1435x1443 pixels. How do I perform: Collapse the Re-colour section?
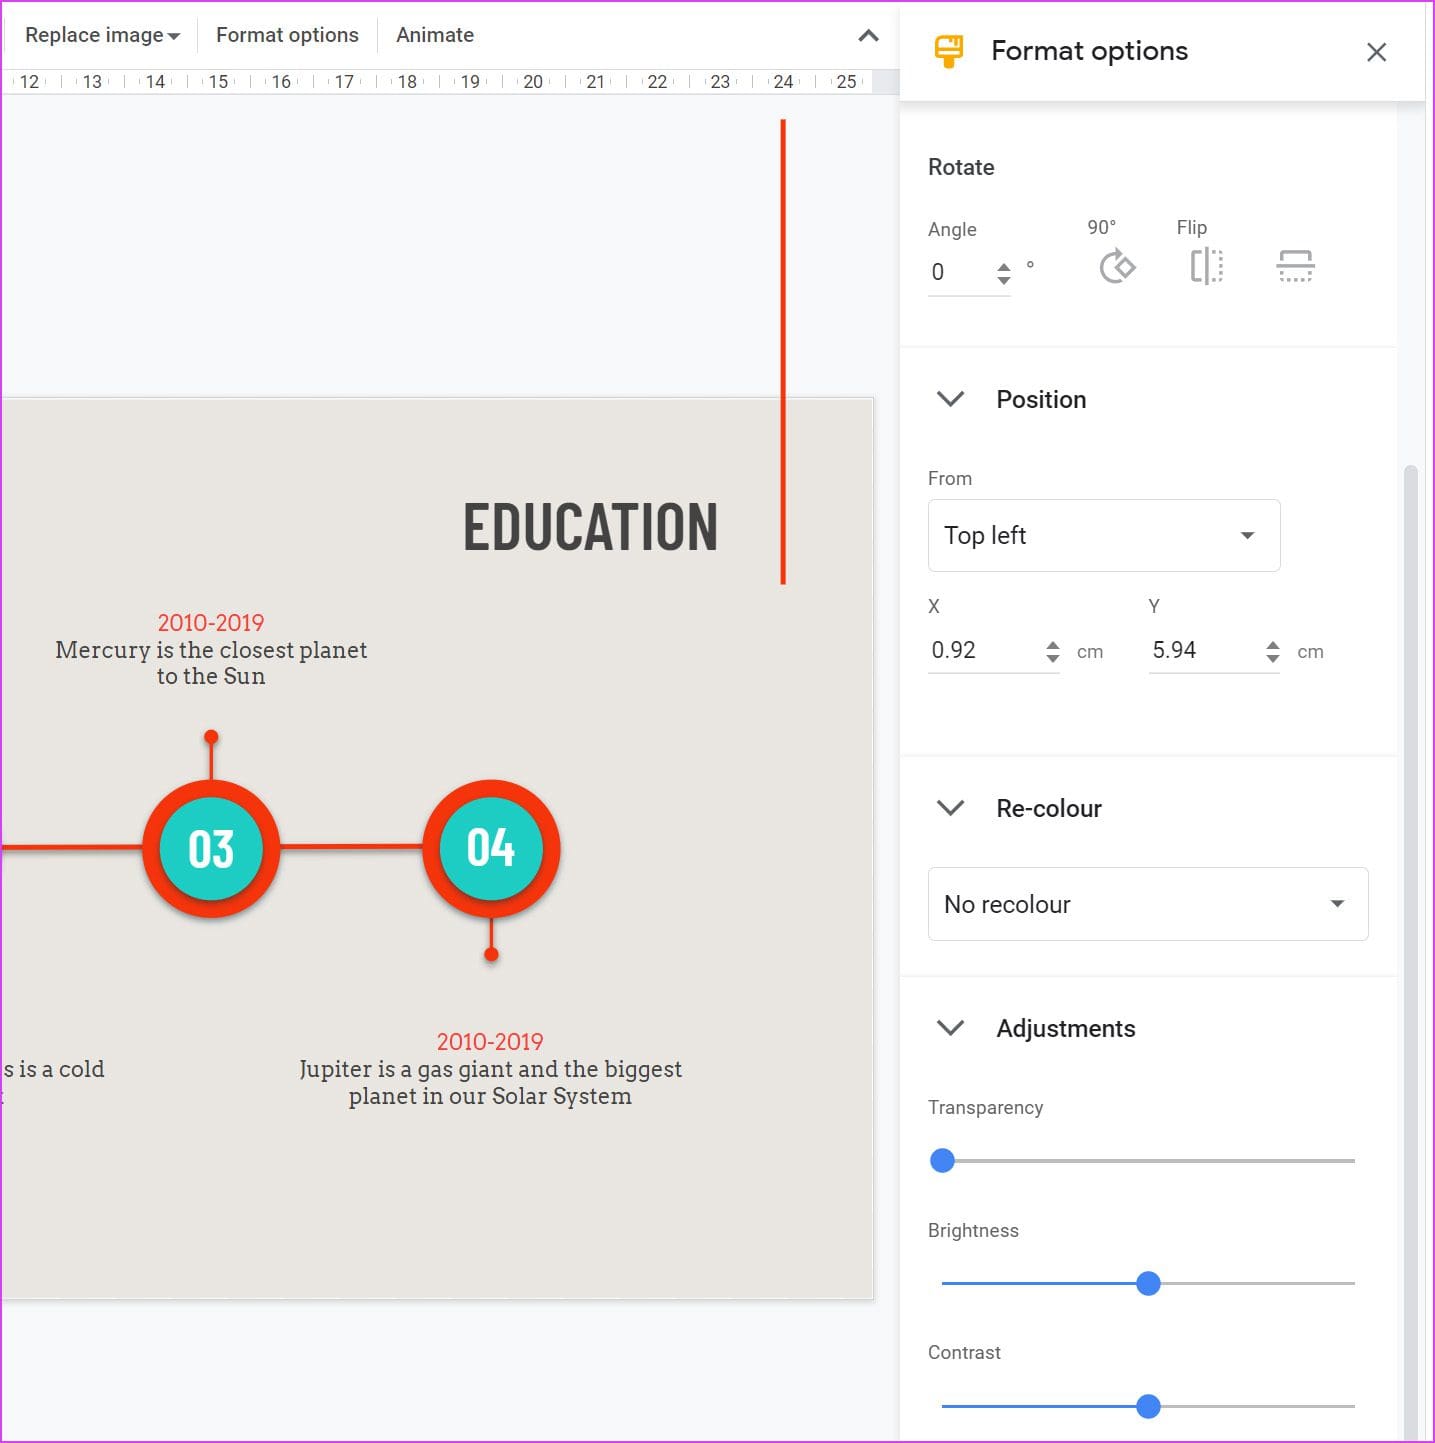950,808
